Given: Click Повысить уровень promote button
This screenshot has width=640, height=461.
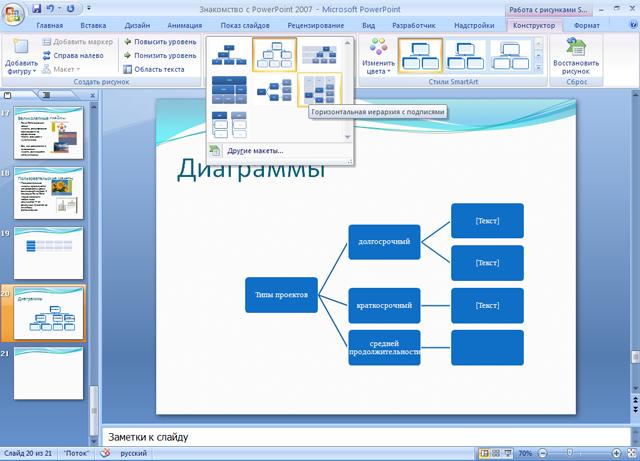Looking at the screenshot, I should (158, 42).
